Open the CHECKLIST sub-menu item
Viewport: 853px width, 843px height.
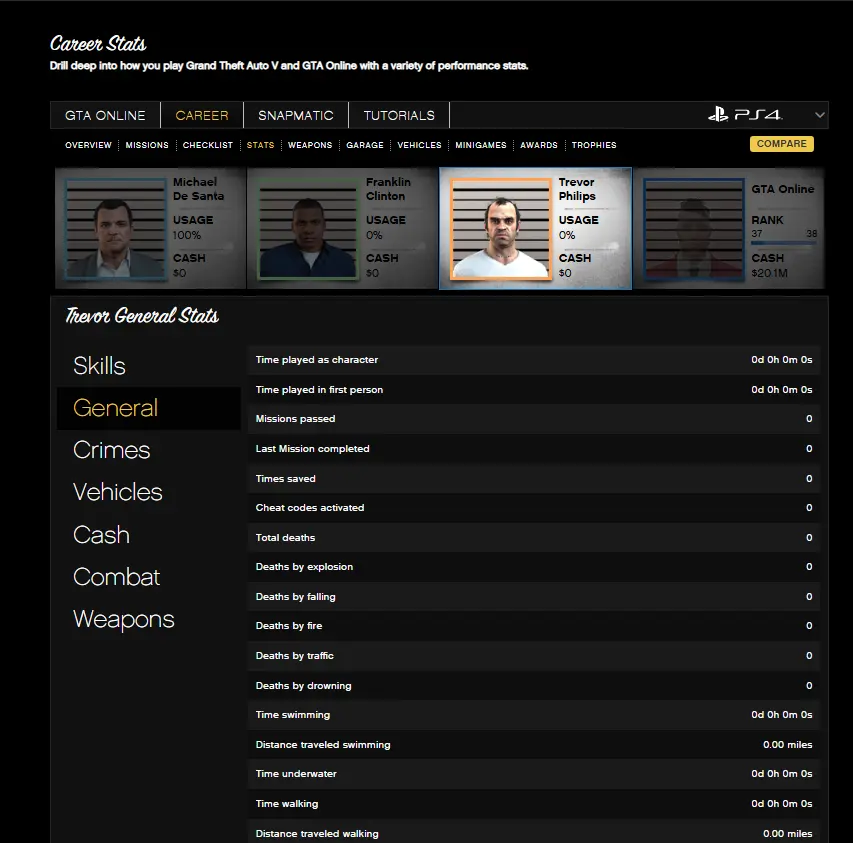[207, 145]
